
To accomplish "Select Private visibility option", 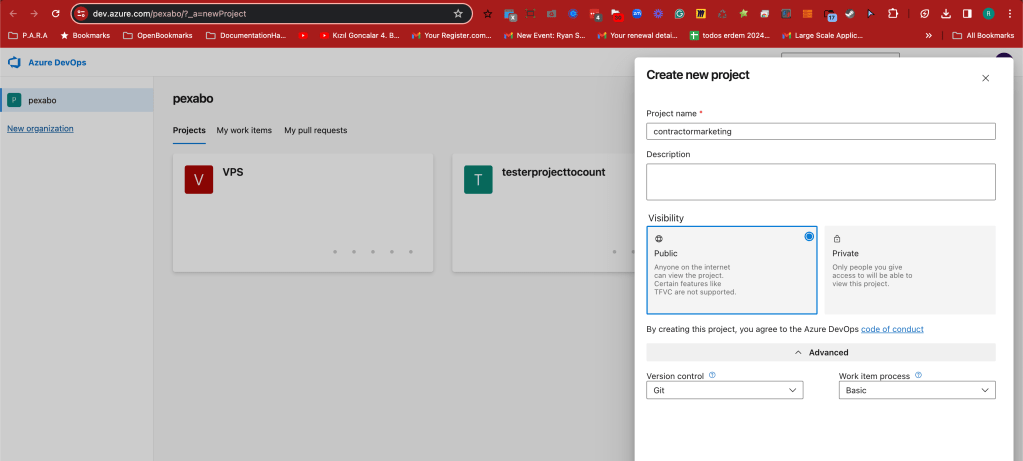I will pos(910,270).
